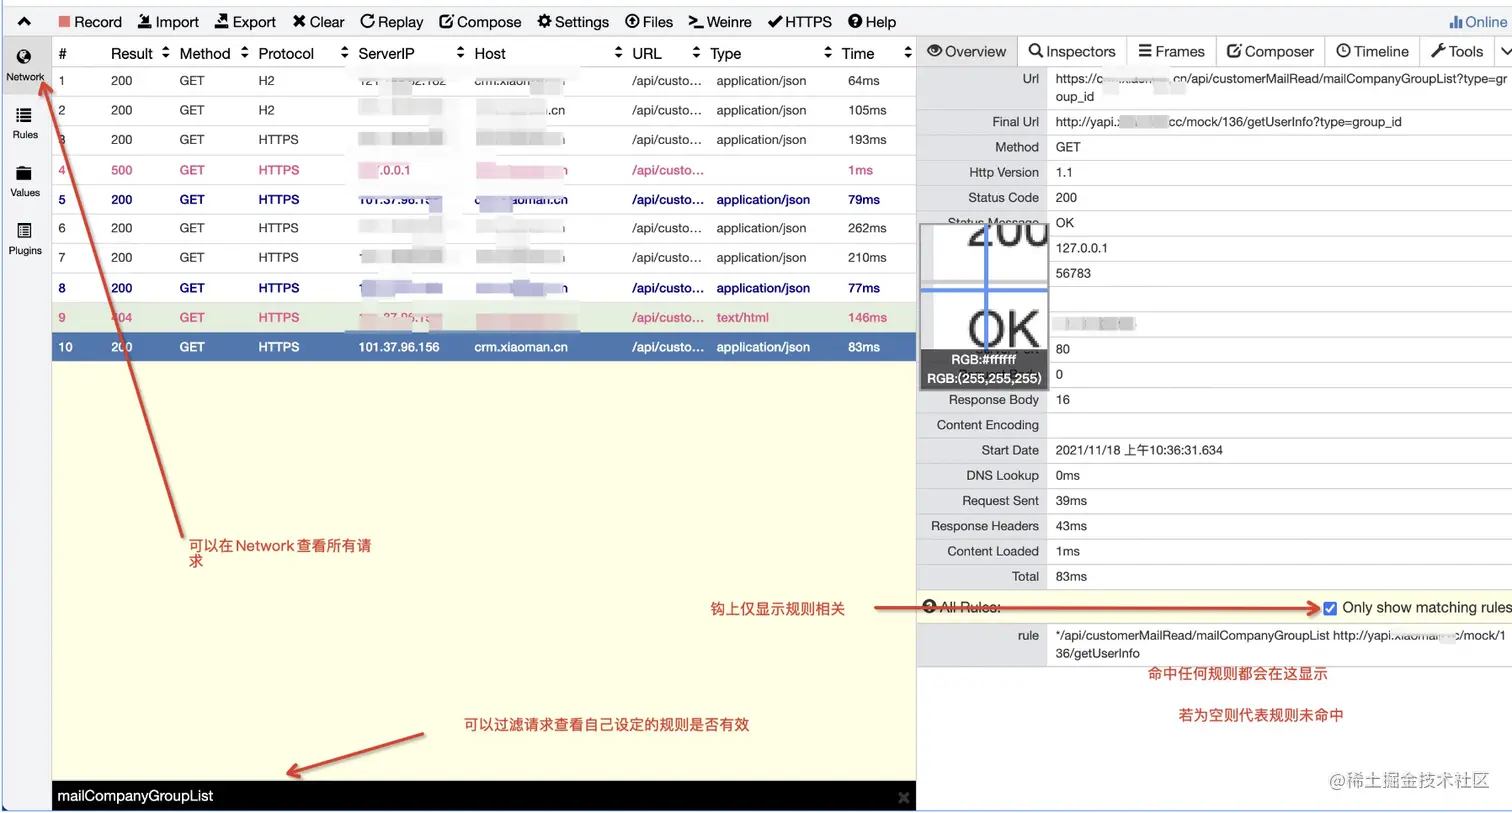Viewport: 1512px width, 813px height.
Task: Click the Final Url value in Overview
Action: click(1228, 122)
